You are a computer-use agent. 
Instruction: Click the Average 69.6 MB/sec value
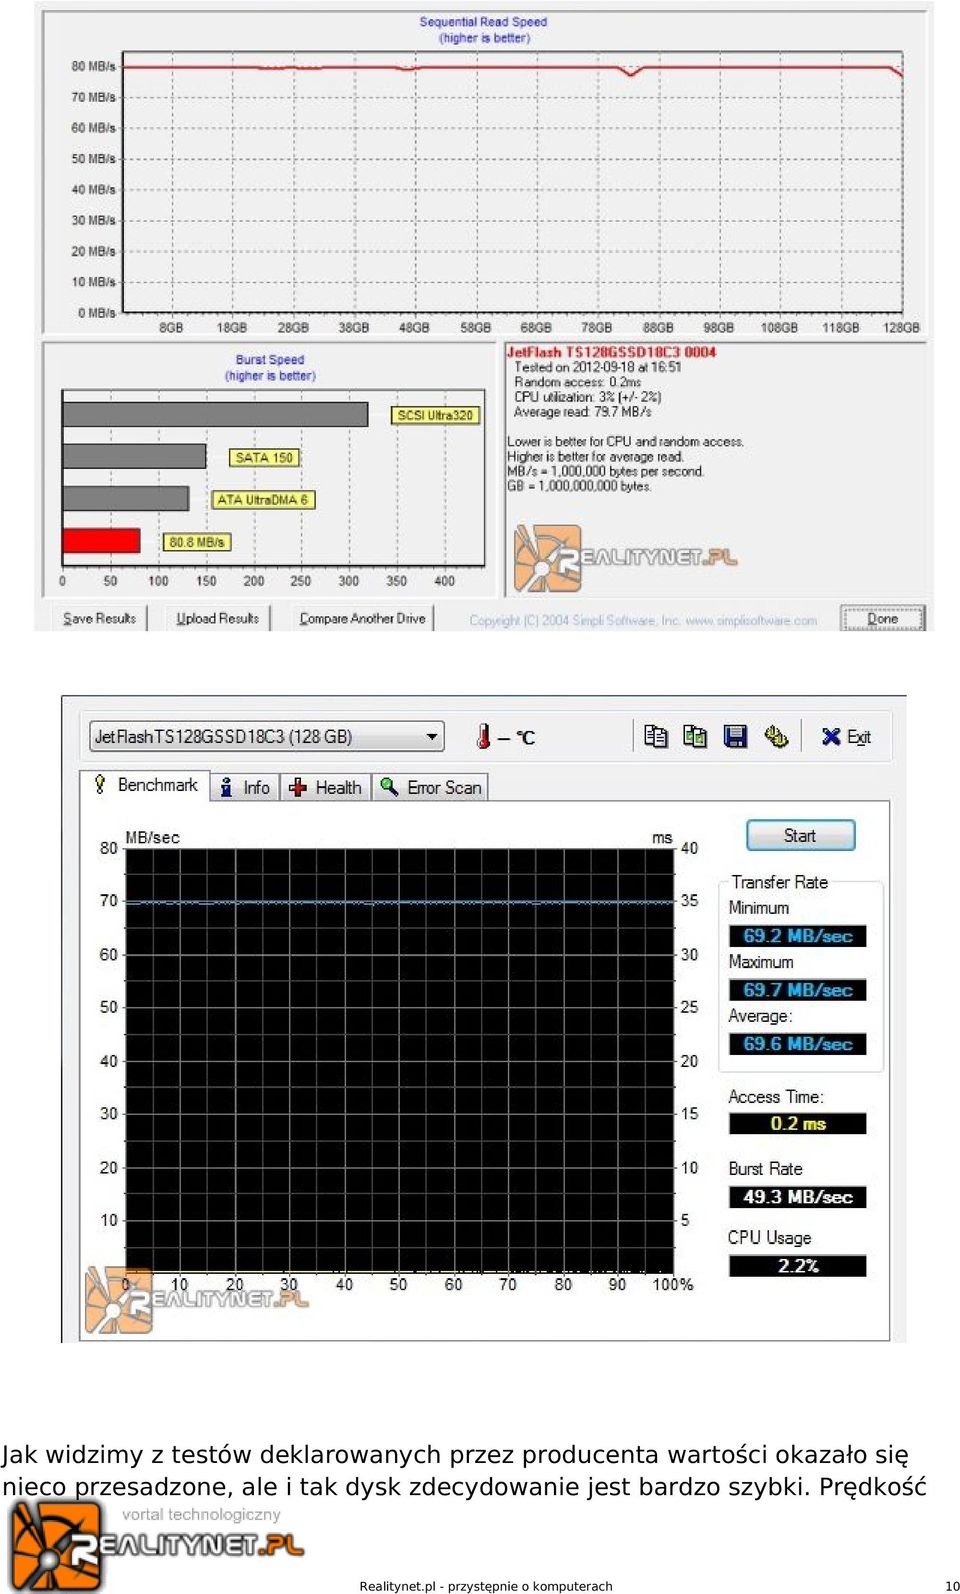click(x=797, y=1044)
